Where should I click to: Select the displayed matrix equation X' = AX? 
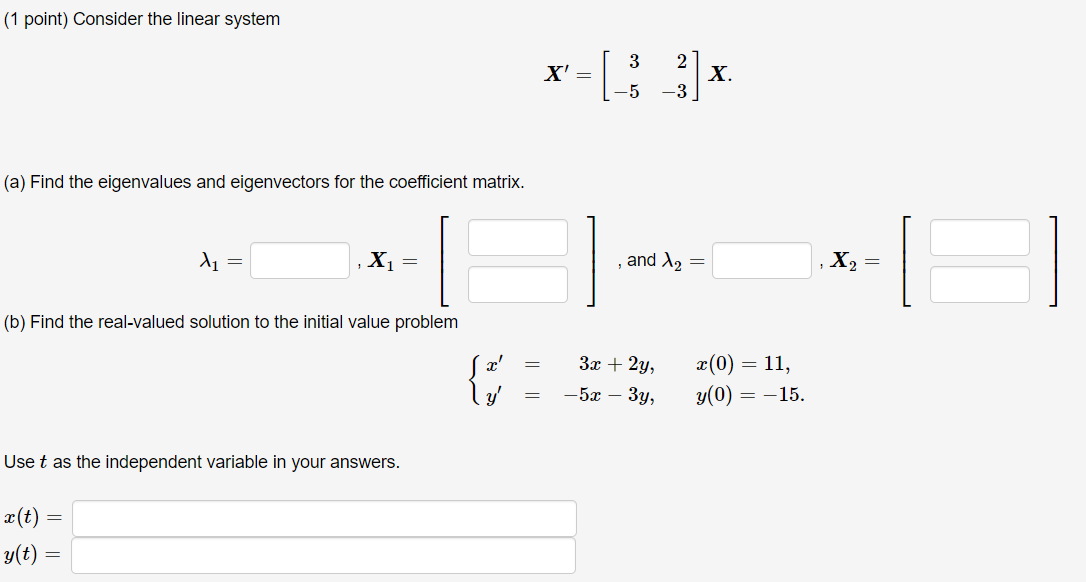point(634,76)
